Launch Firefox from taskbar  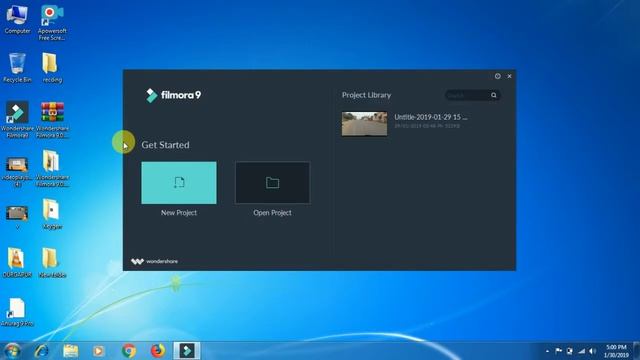tap(158, 351)
